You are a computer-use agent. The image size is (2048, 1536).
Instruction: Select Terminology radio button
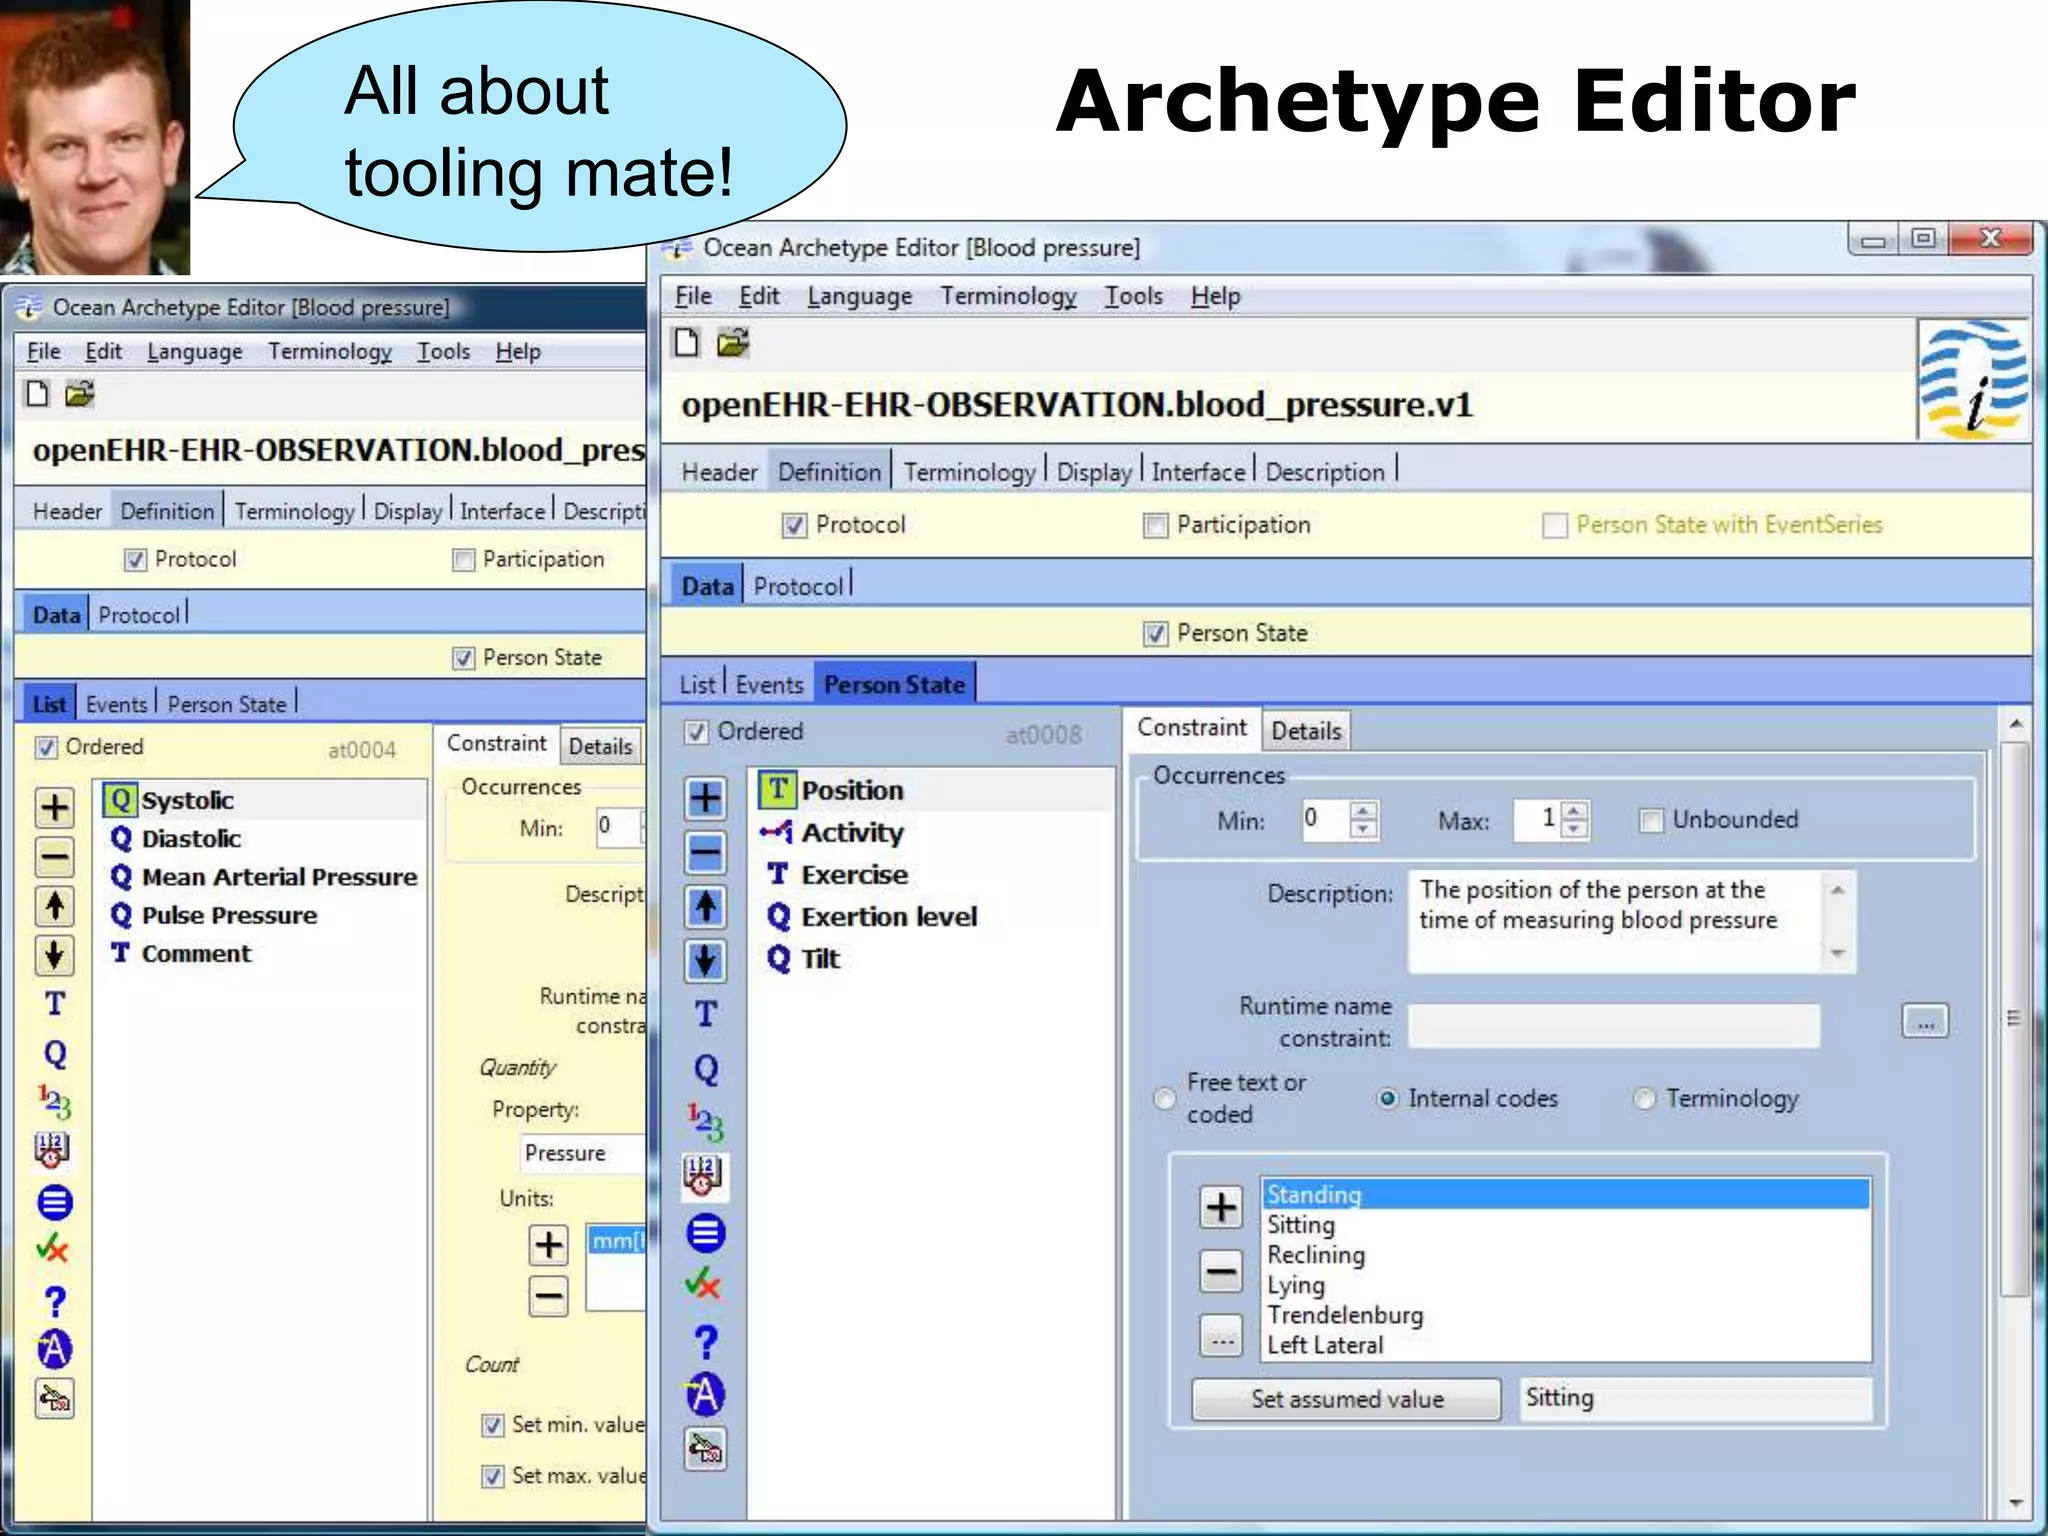click(1645, 1099)
